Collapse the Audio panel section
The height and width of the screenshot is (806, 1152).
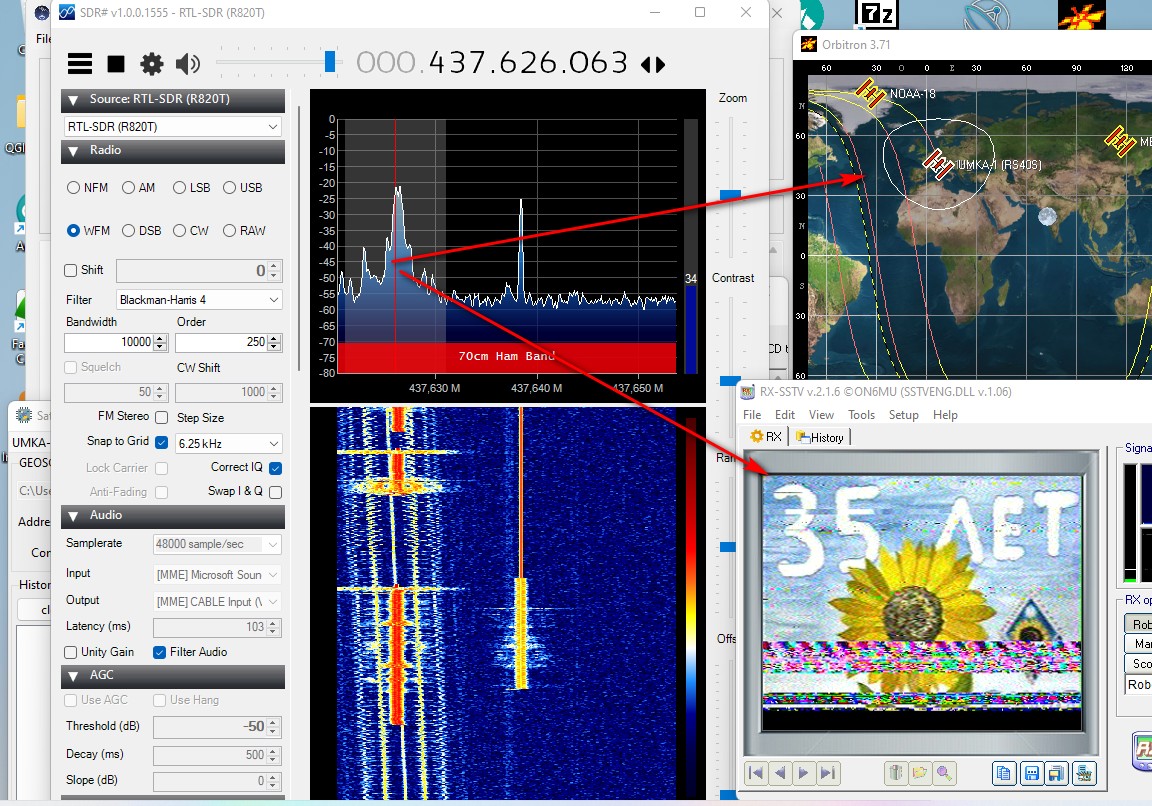(x=73, y=516)
